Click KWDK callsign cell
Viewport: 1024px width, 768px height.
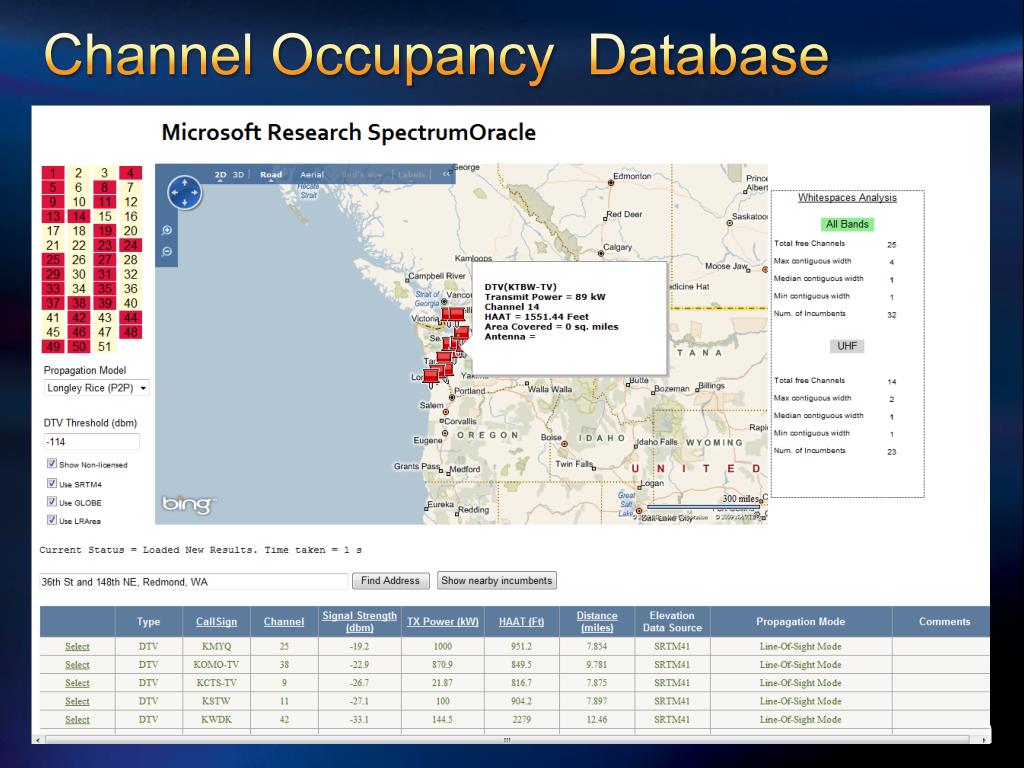click(x=216, y=720)
